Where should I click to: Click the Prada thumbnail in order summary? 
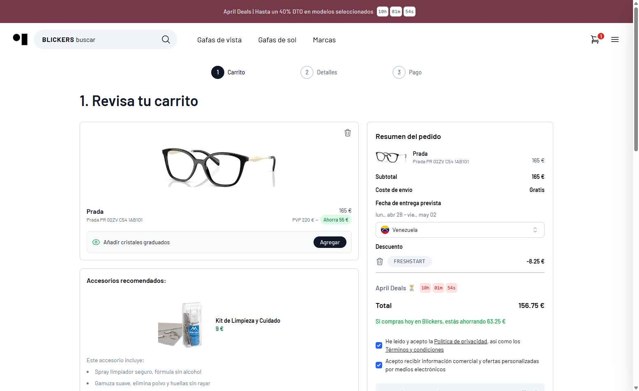(390, 157)
